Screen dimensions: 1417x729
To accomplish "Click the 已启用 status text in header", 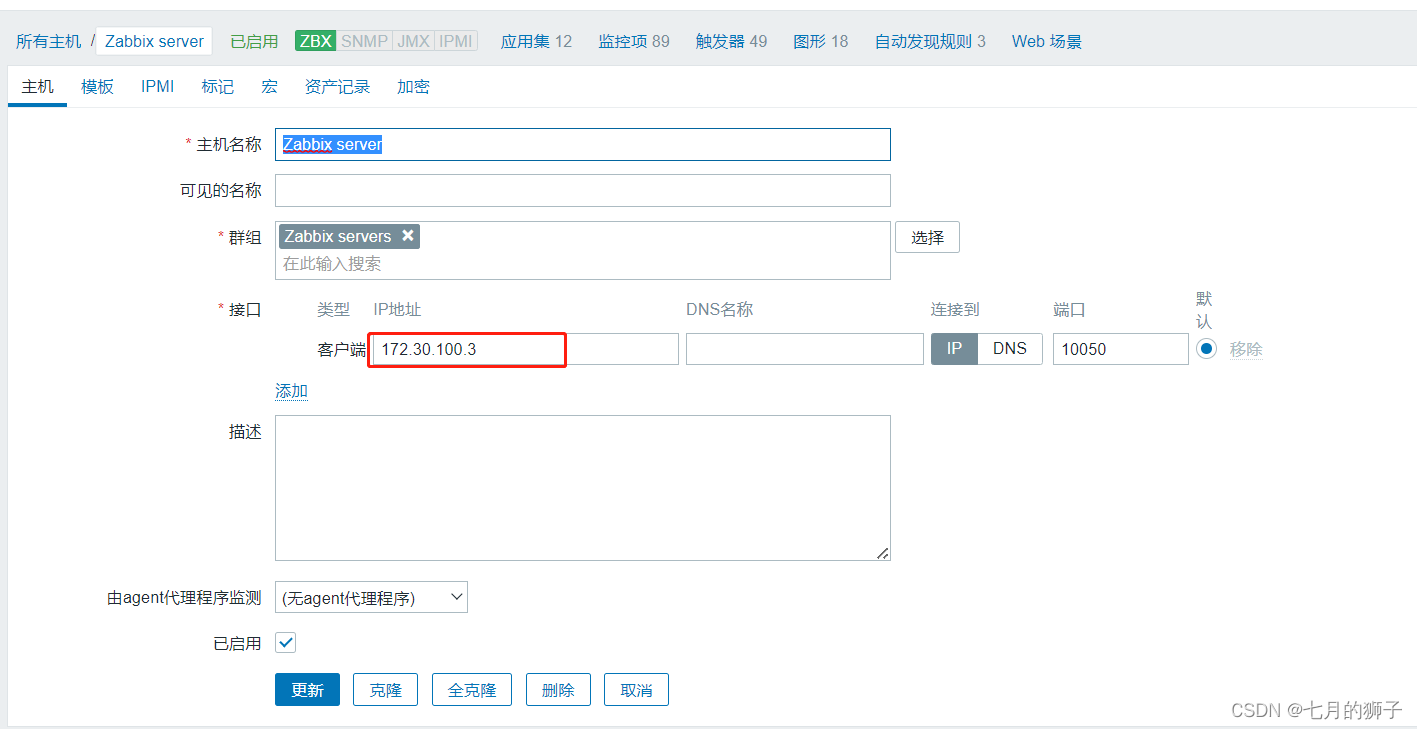I will pyautogui.click(x=254, y=41).
